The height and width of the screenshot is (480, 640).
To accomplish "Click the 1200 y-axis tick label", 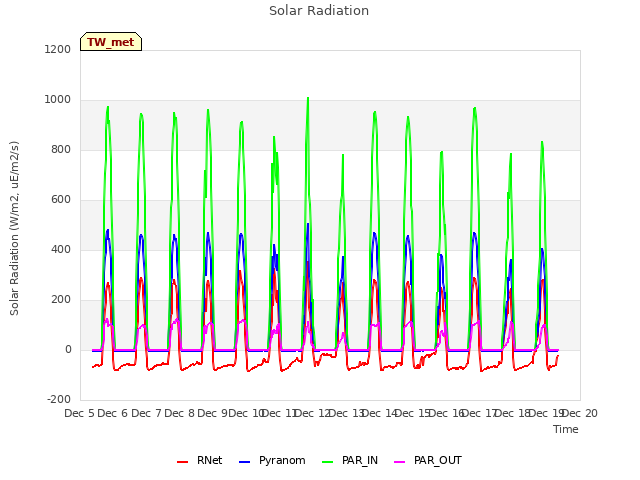I will click(x=58, y=49).
